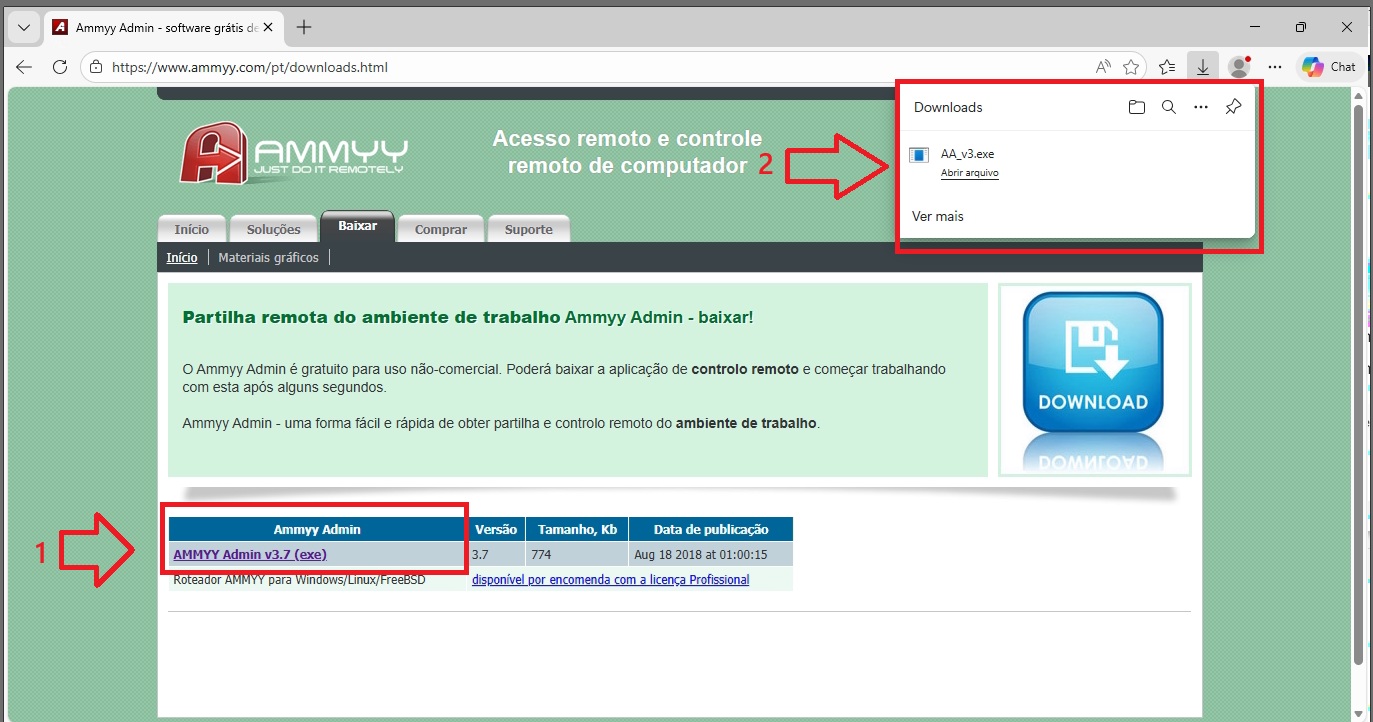Open more options in Downloads panel
The image size is (1373, 722).
point(1201,107)
